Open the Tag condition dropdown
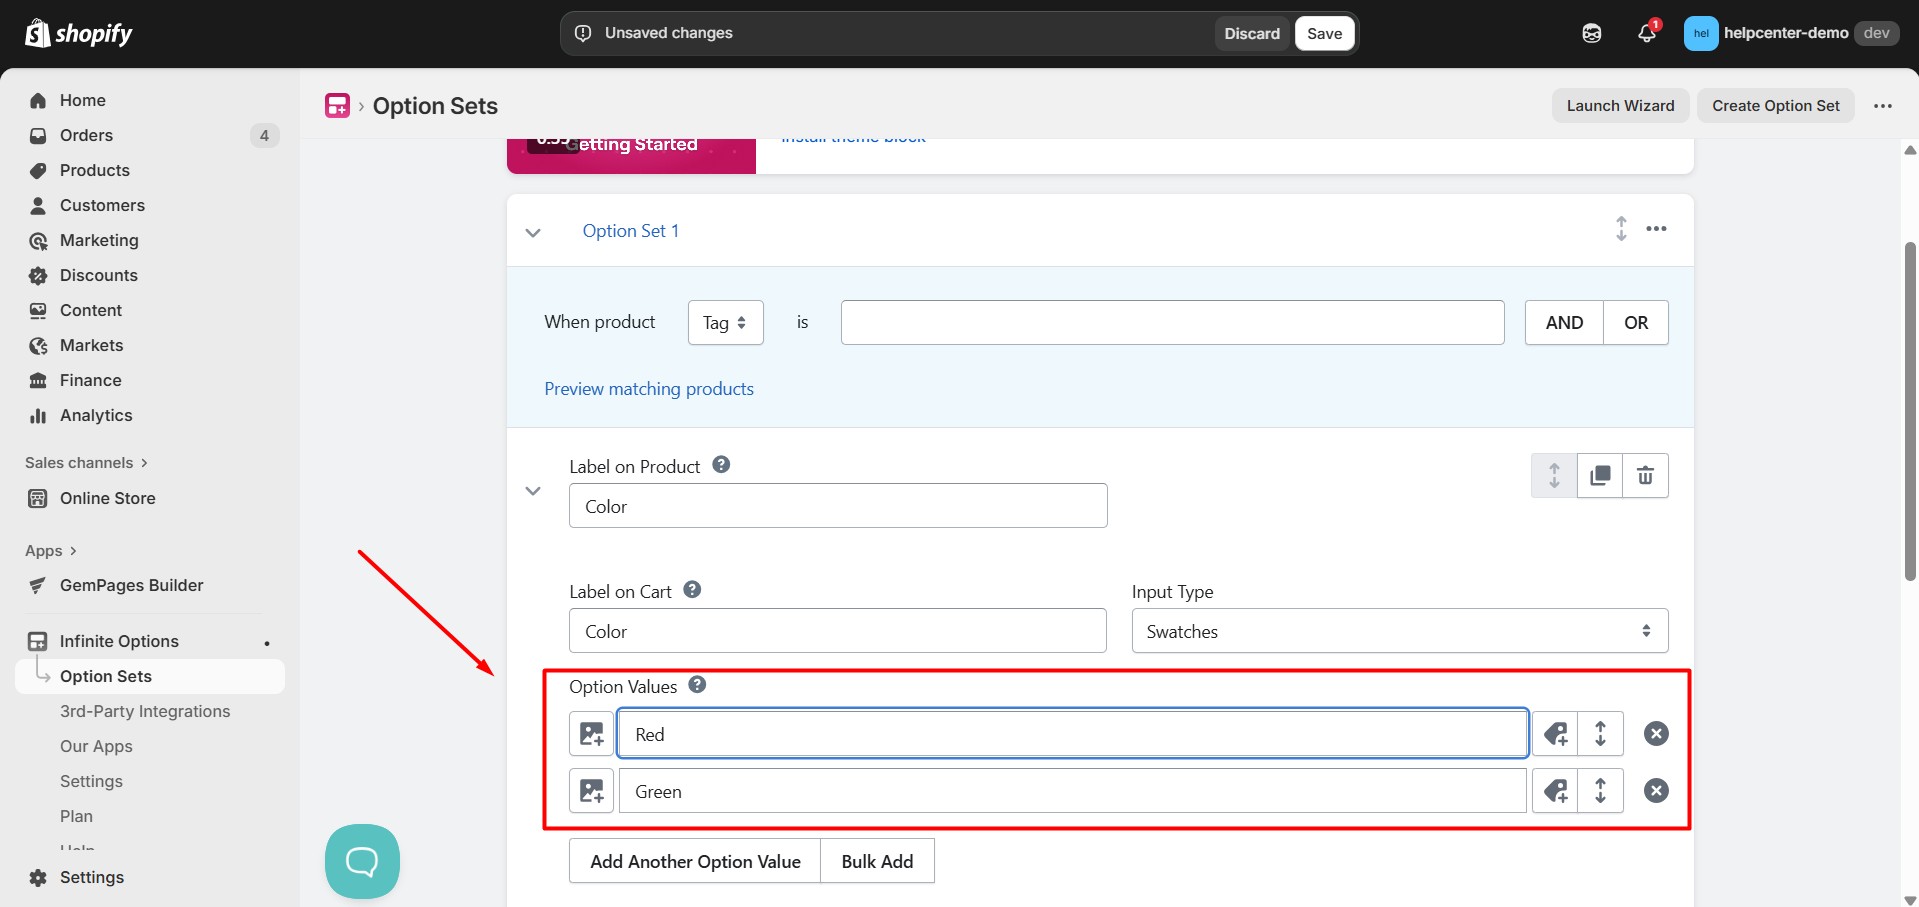This screenshot has height=907, width=1919. pos(724,322)
